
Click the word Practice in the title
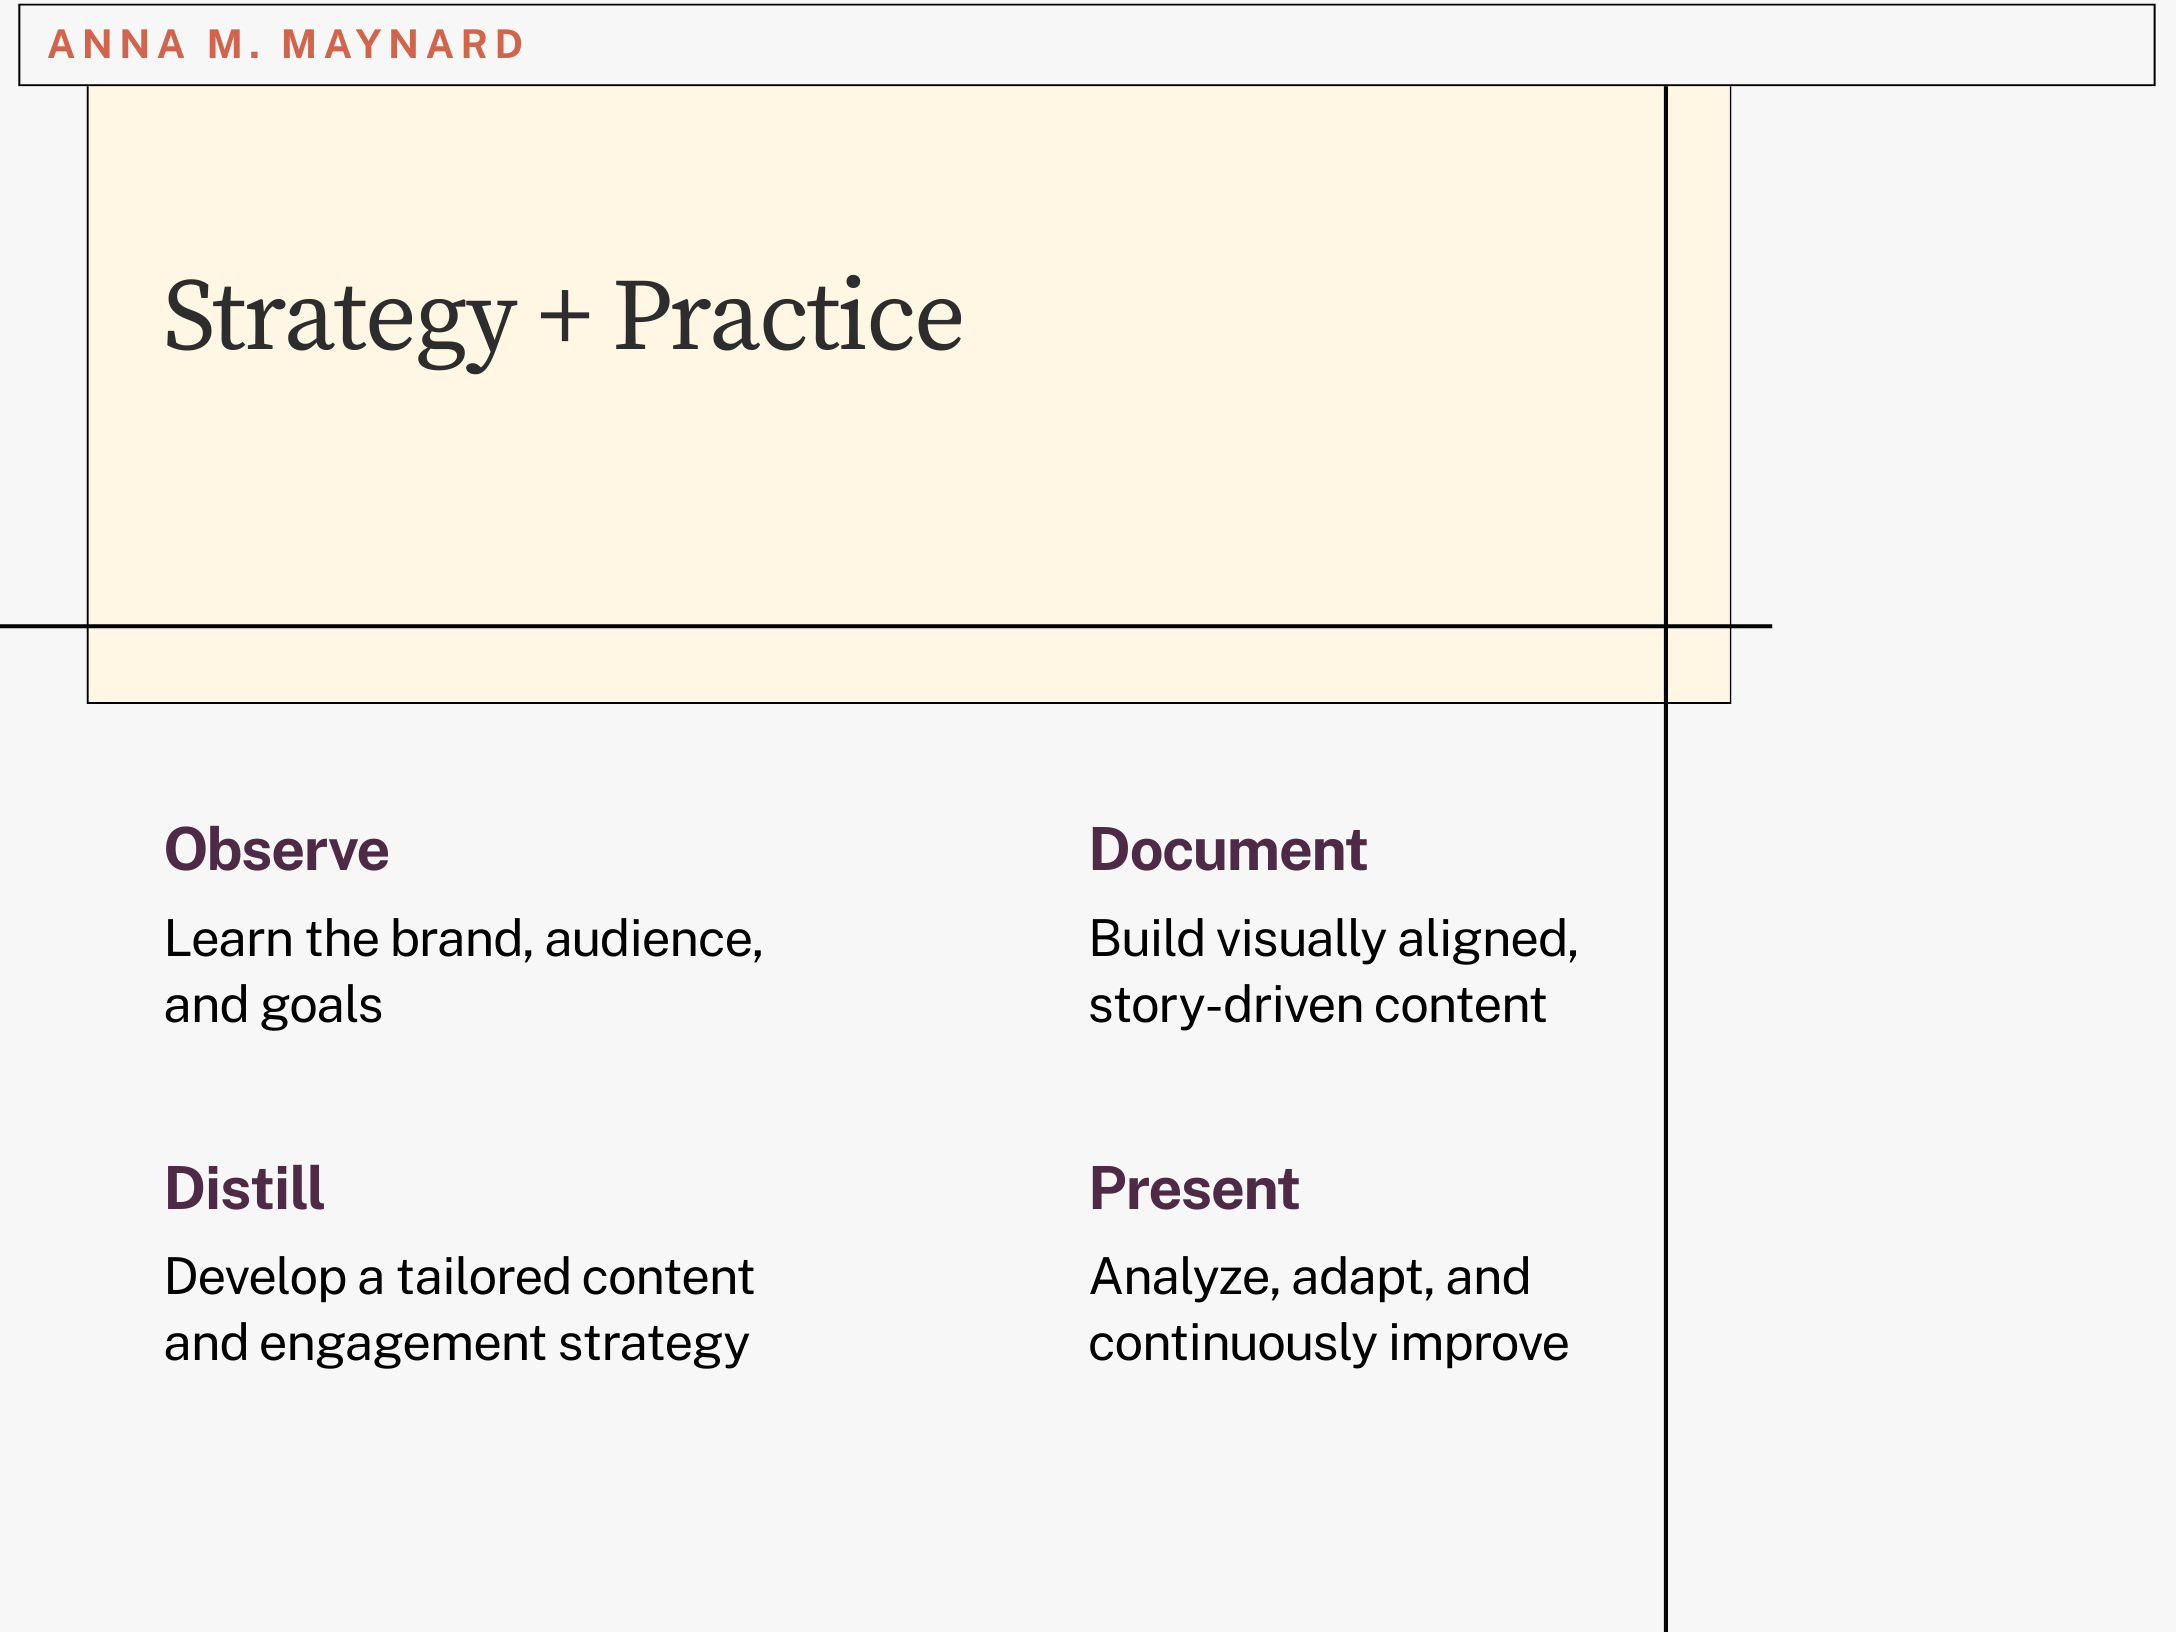pos(787,318)
